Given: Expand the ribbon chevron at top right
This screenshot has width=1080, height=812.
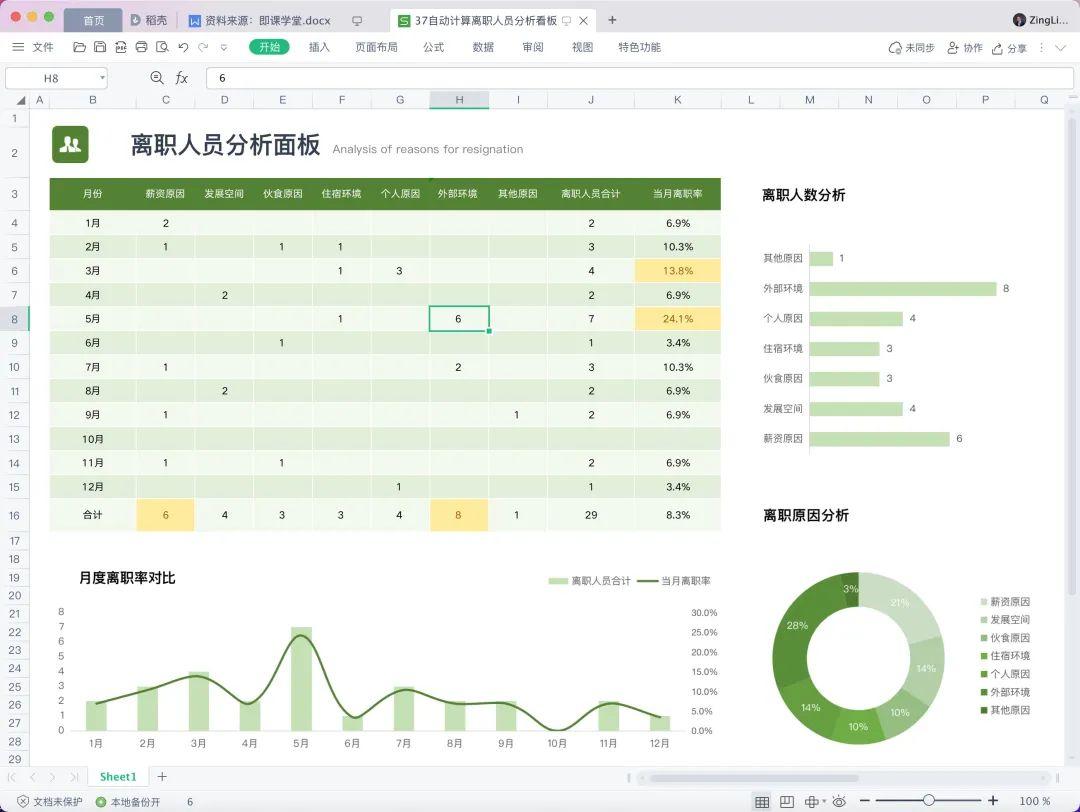Looking at the screenshot, I should coord(1061,48).
